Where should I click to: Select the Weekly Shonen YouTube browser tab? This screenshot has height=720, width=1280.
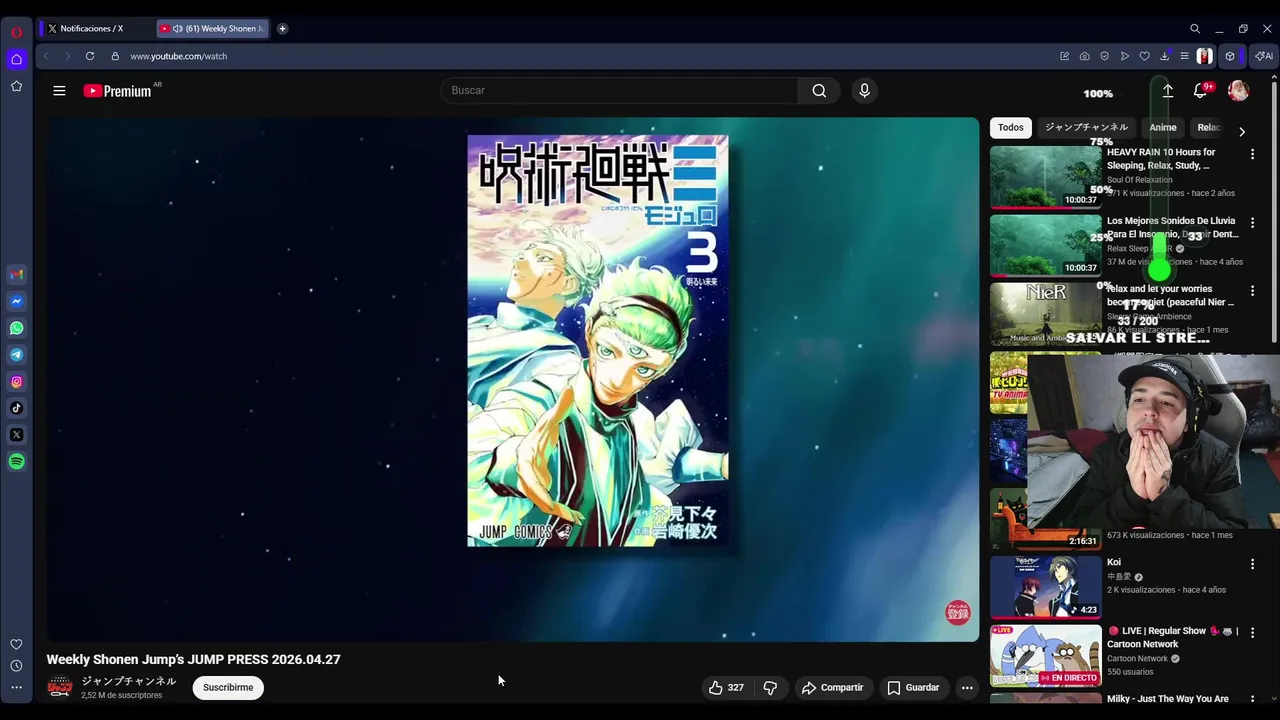tap(214, 29)
